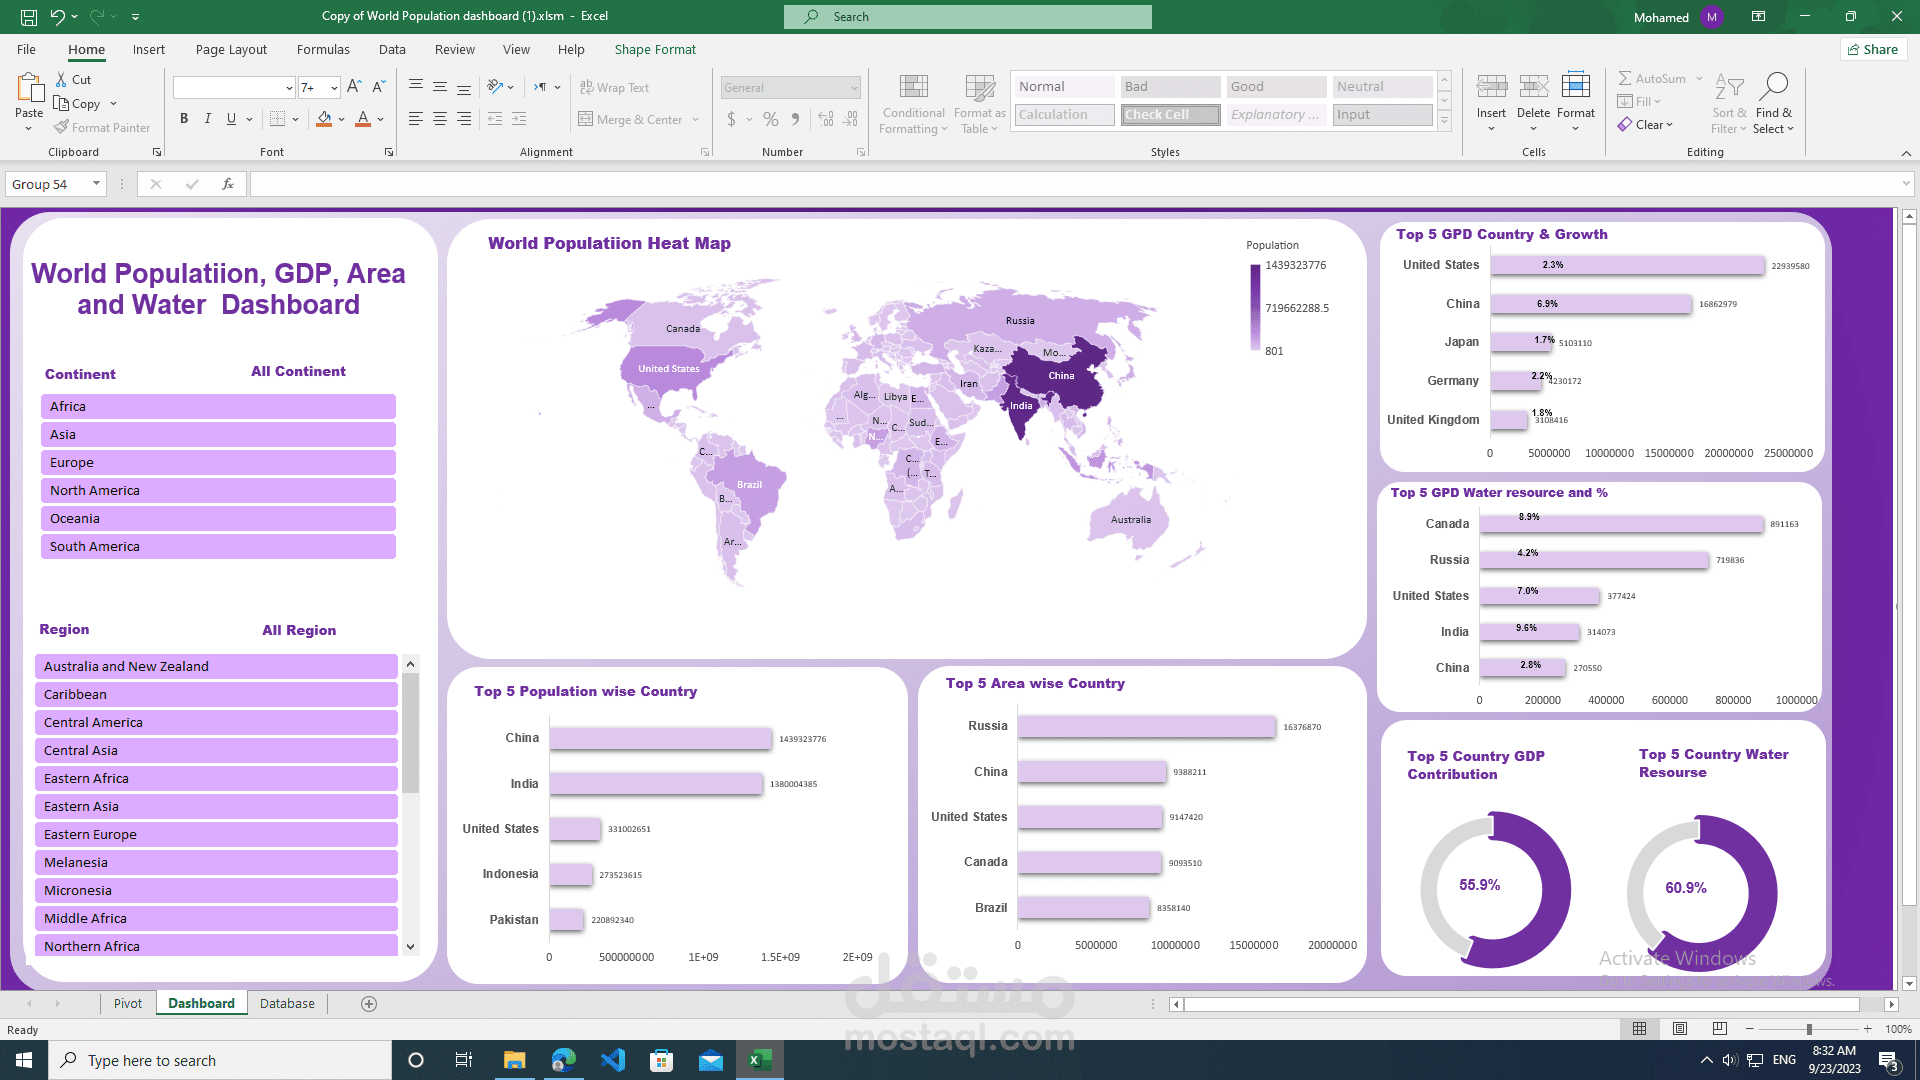Screen dimensions: 1920x1080
Task: Add a new sheet with plus icon
Action: coord(369,1004)
